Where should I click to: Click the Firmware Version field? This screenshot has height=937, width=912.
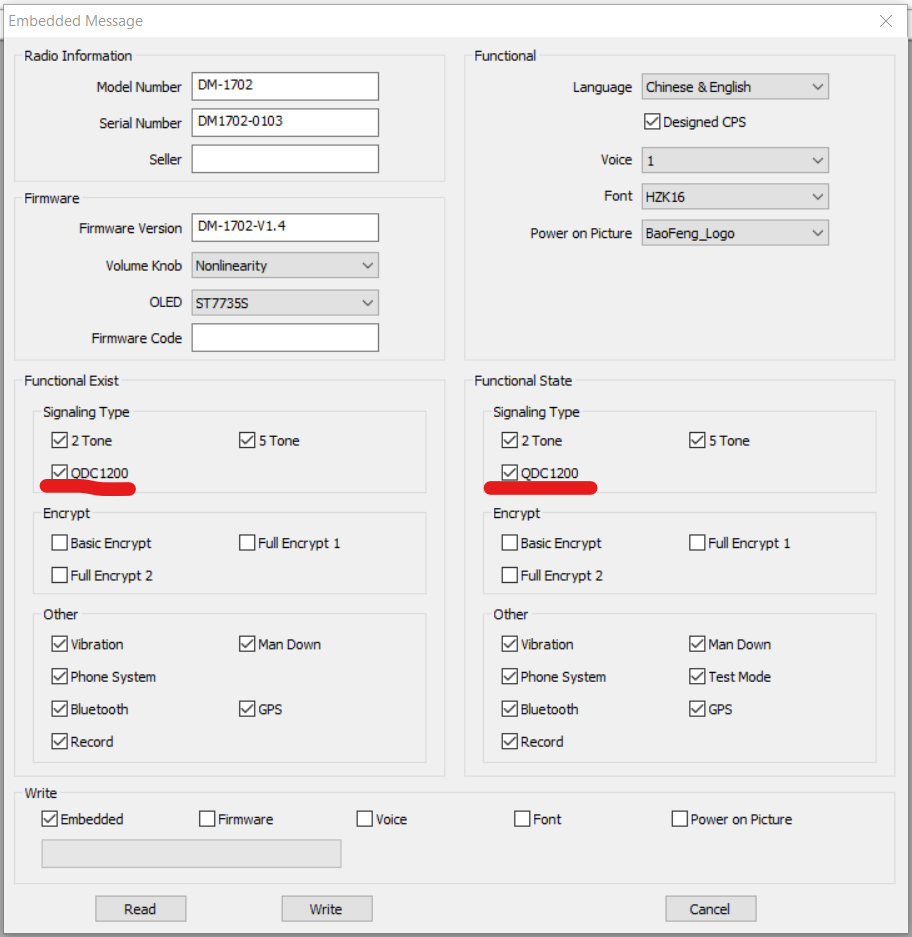285,228
